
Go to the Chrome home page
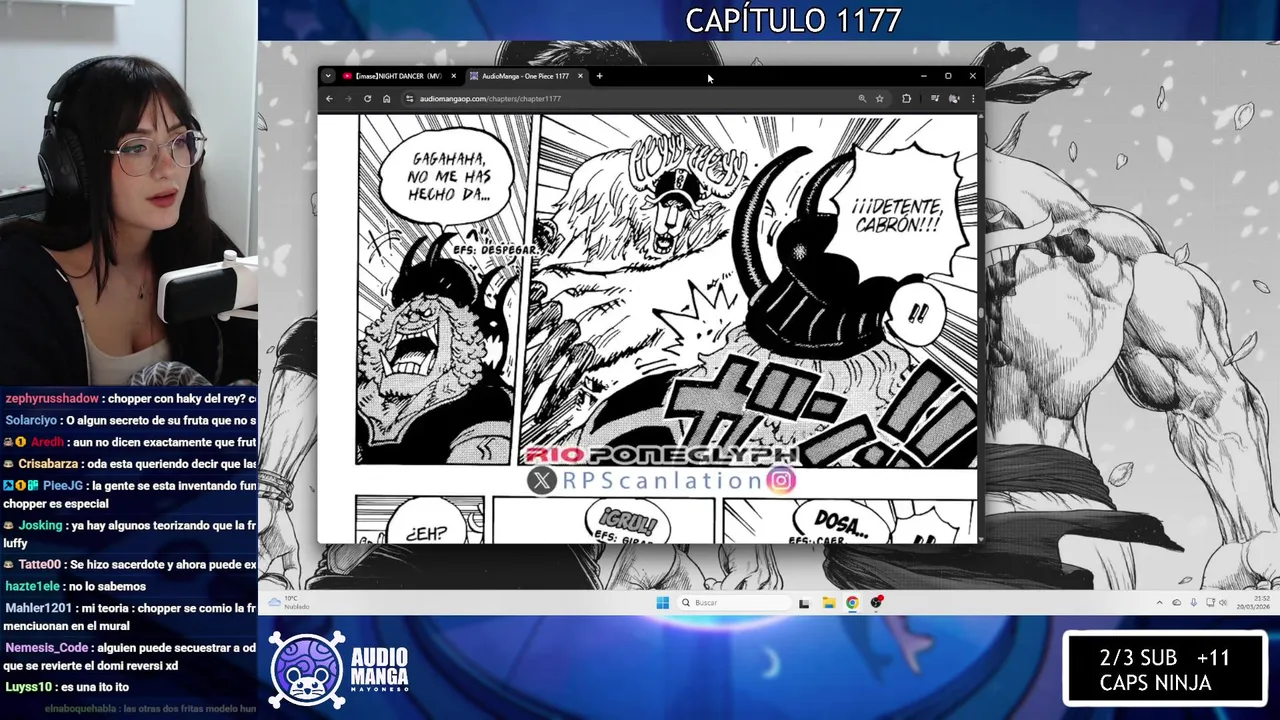pos(386,99)
